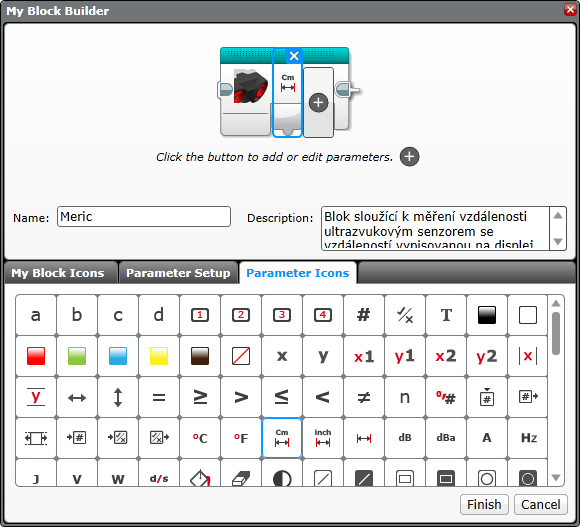This screenshot has width=580, height=527.
Task: Pick the blue color swatch icon
Action: click(x=118, y=356)
